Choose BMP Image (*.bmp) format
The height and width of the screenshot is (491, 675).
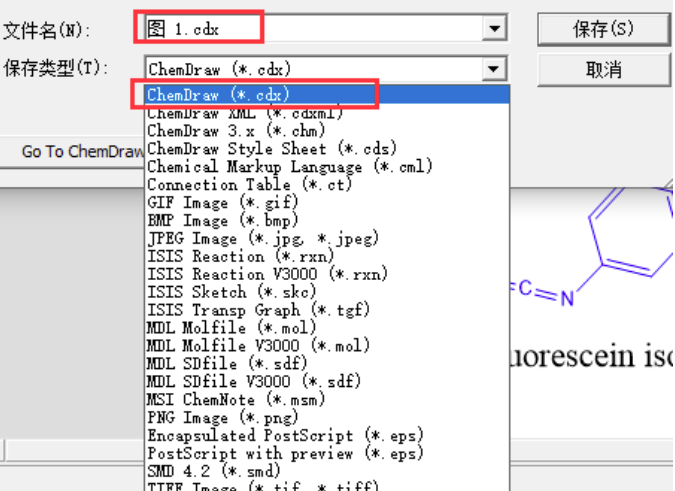tap(327, 220)
